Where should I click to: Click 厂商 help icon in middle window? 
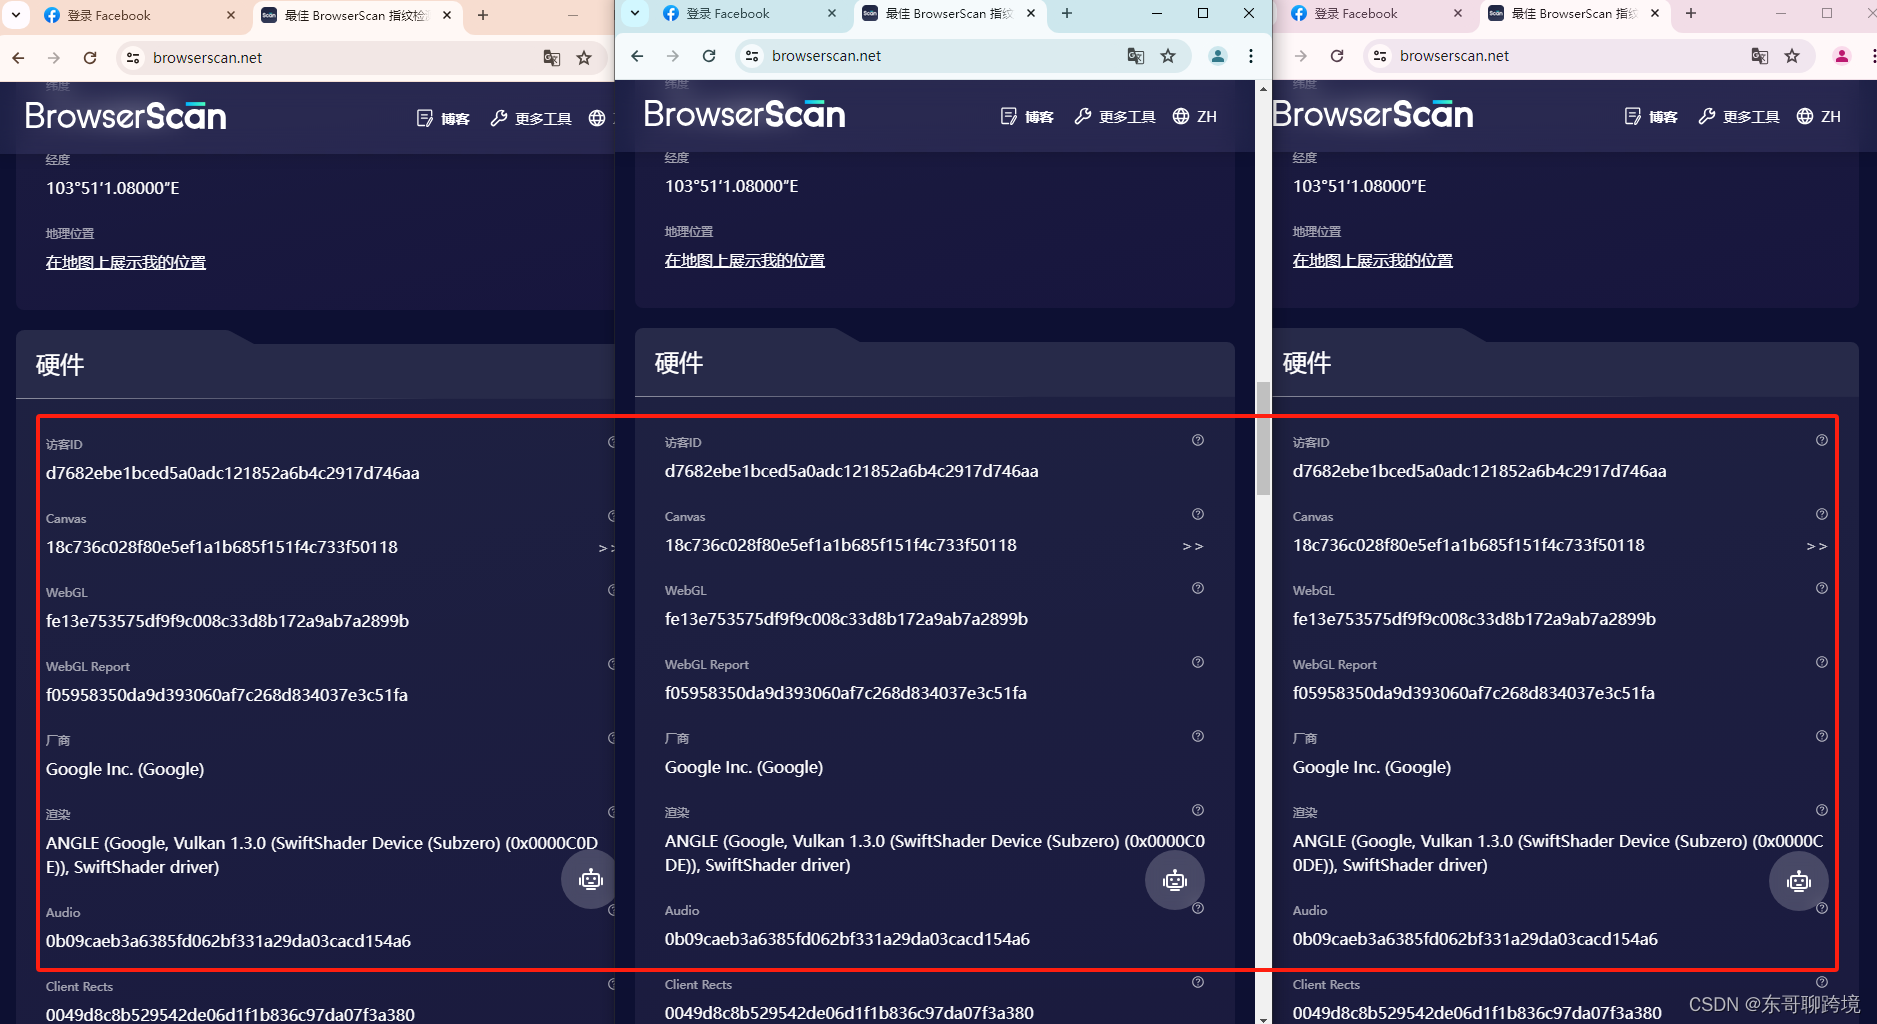[x=1198, y=736]
